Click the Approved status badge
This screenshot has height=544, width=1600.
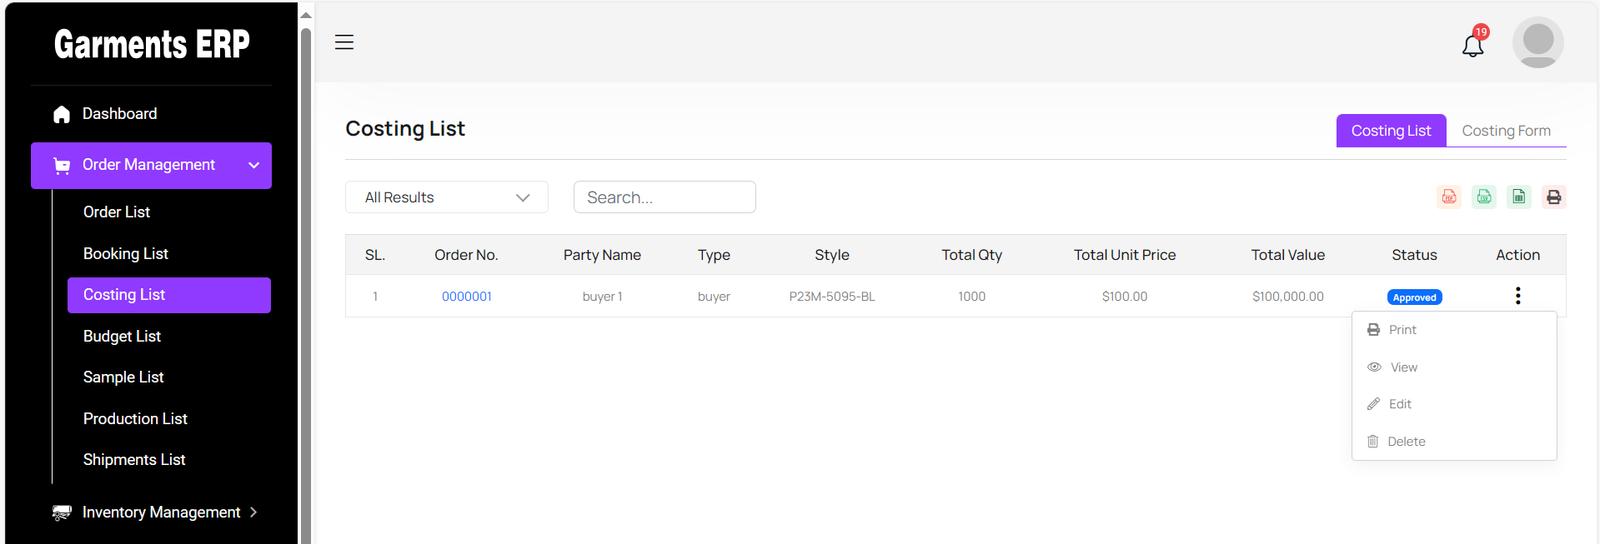coord(1414,297)
